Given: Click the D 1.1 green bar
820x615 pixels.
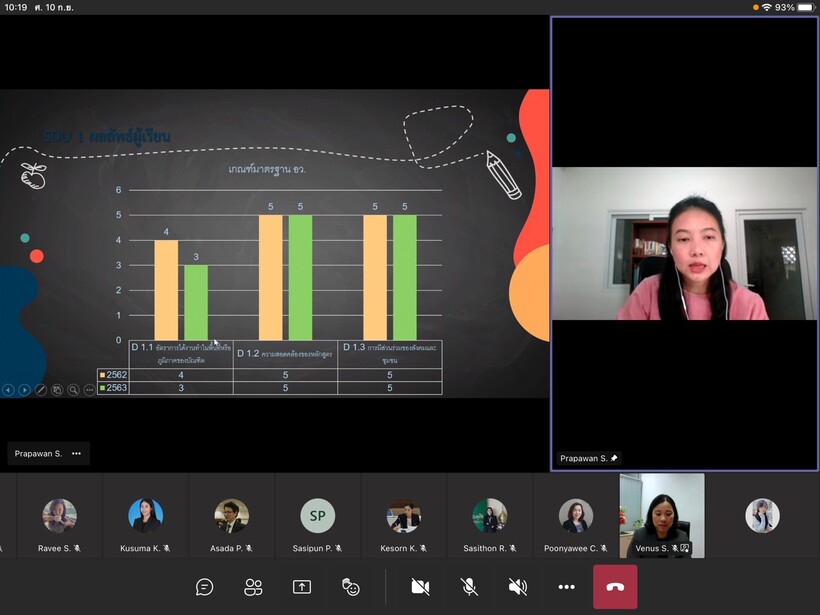Looking at the screenshot, I should pos(196,302).
